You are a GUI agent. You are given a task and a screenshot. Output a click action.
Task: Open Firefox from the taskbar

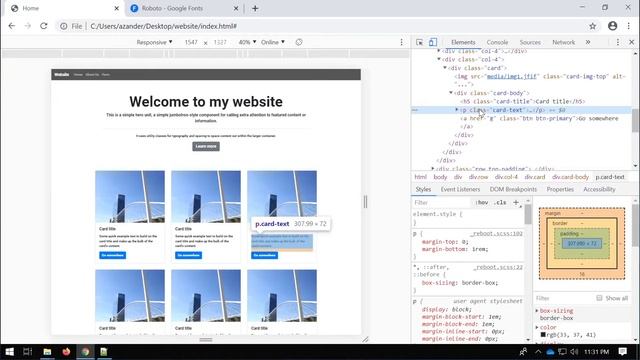click(66, 351)
